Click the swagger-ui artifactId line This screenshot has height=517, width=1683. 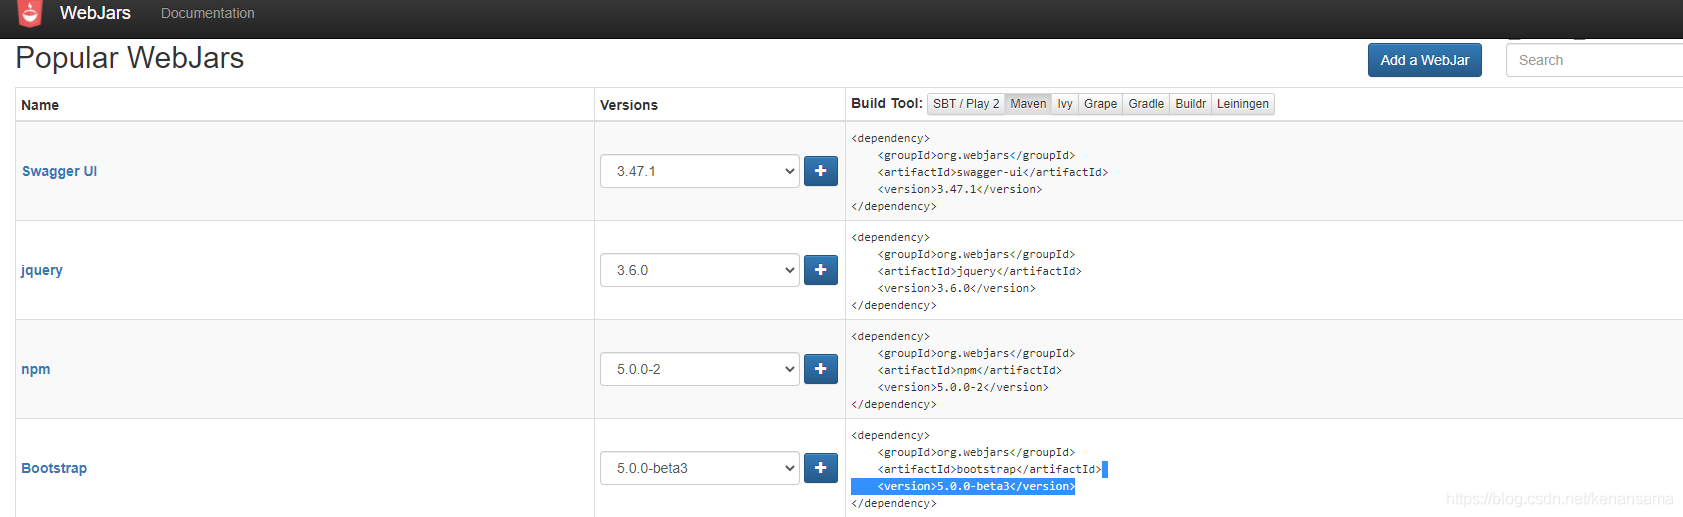click(993, 172)
